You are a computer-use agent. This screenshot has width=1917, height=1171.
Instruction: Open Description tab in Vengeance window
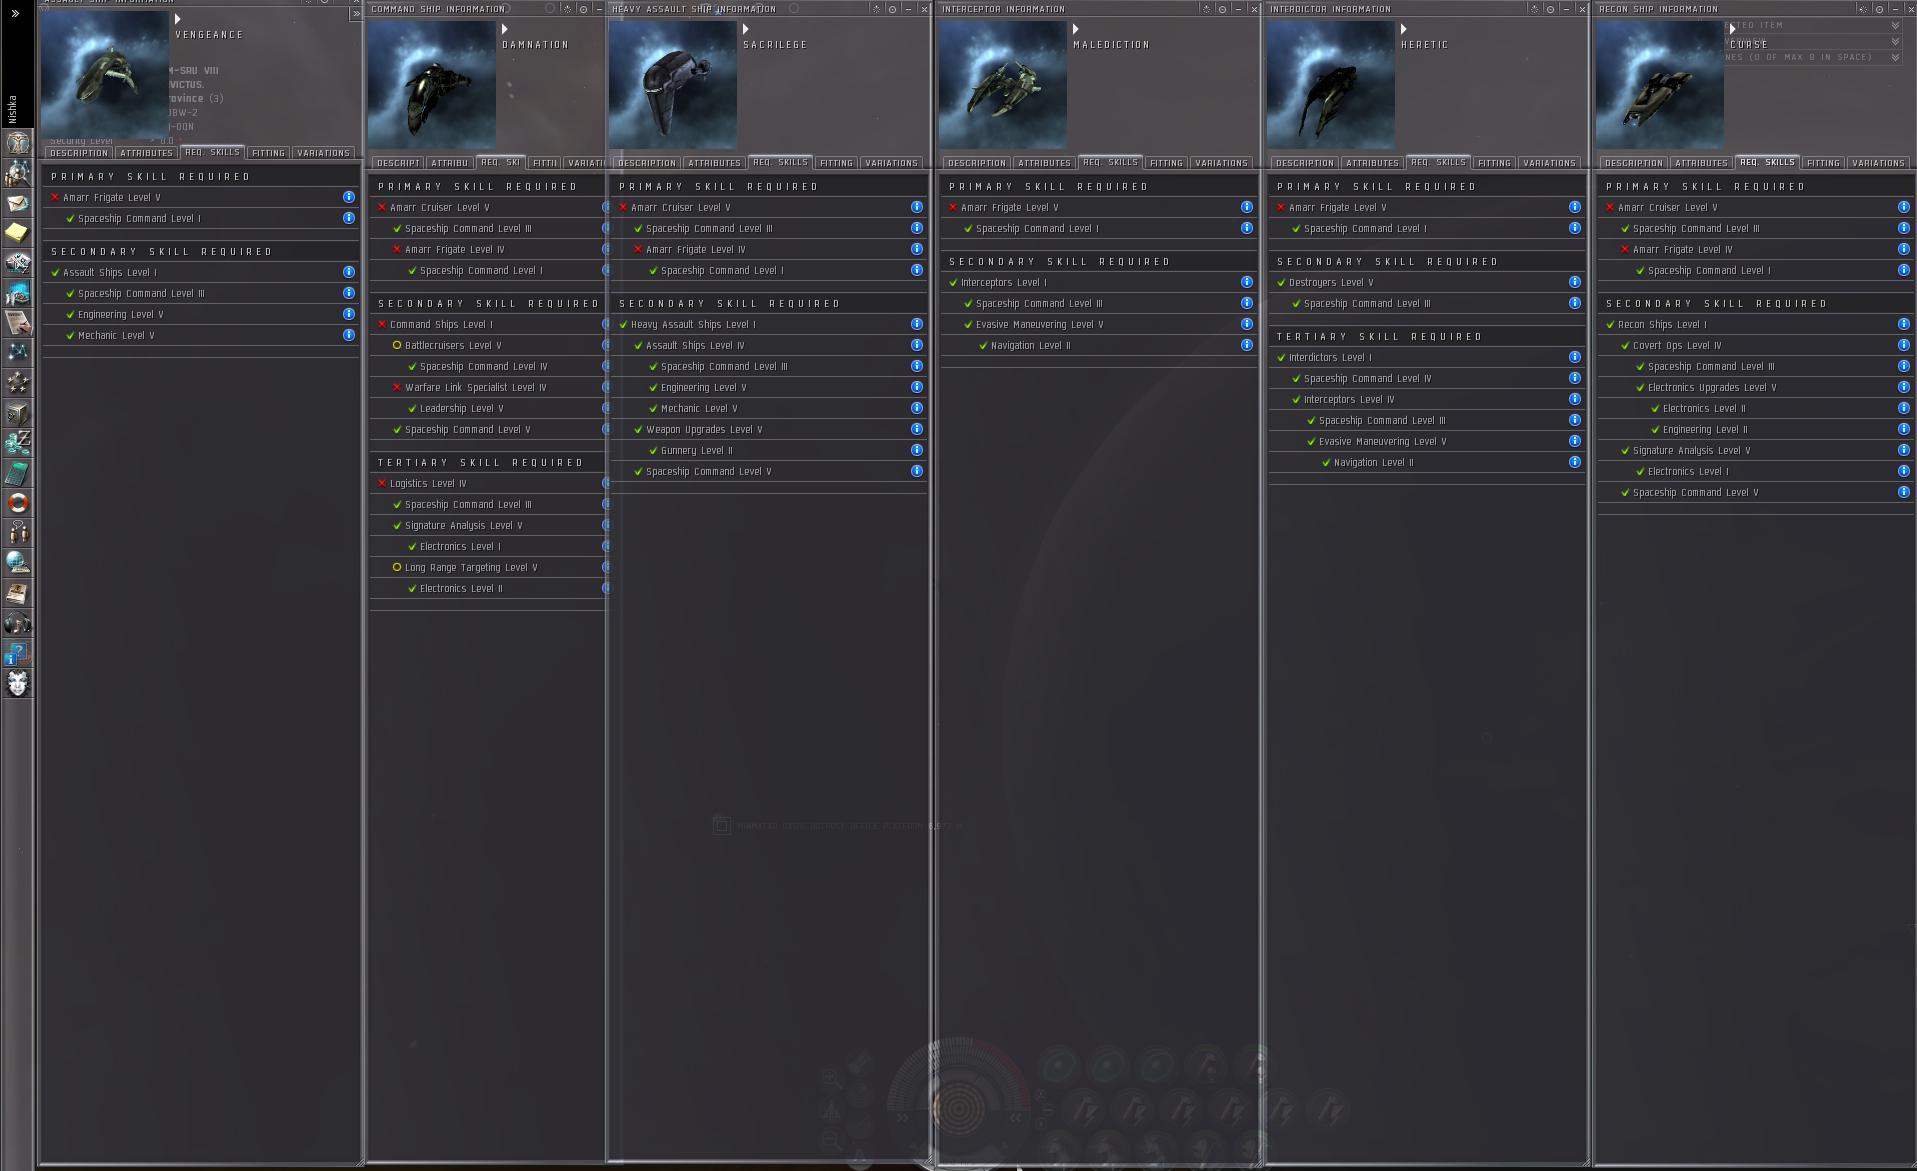79,153
